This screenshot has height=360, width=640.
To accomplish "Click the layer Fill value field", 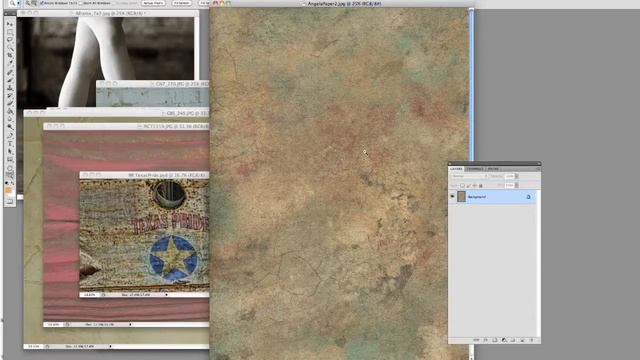I will click(509, 185).
